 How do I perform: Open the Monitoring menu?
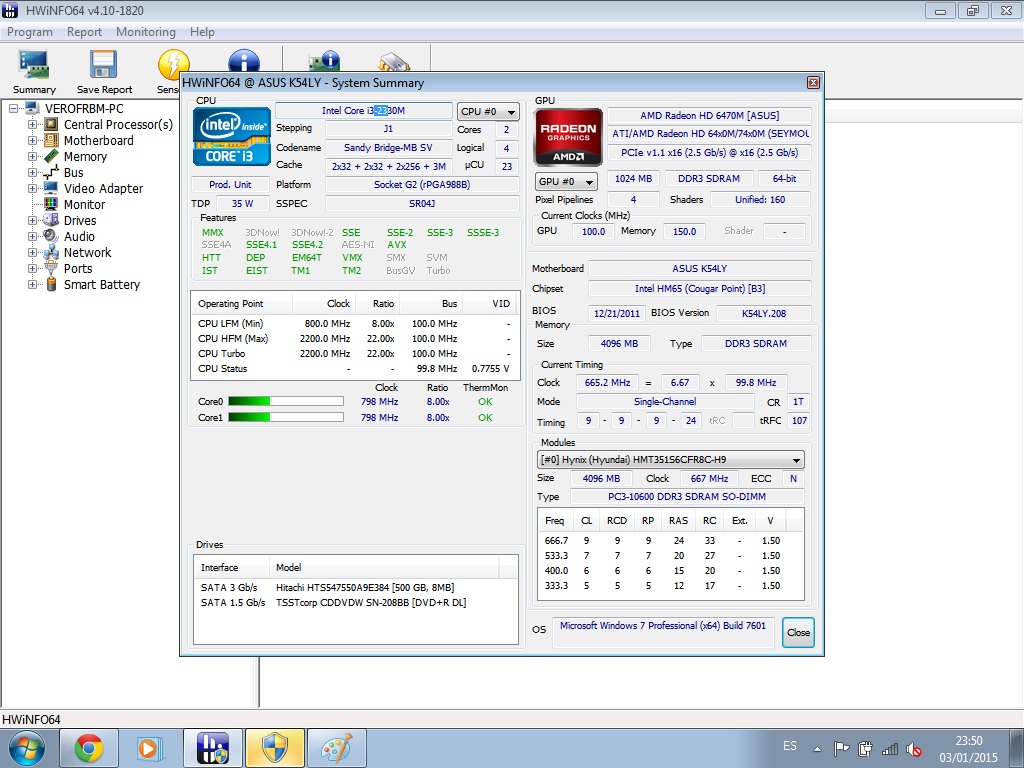coord(145,32)
